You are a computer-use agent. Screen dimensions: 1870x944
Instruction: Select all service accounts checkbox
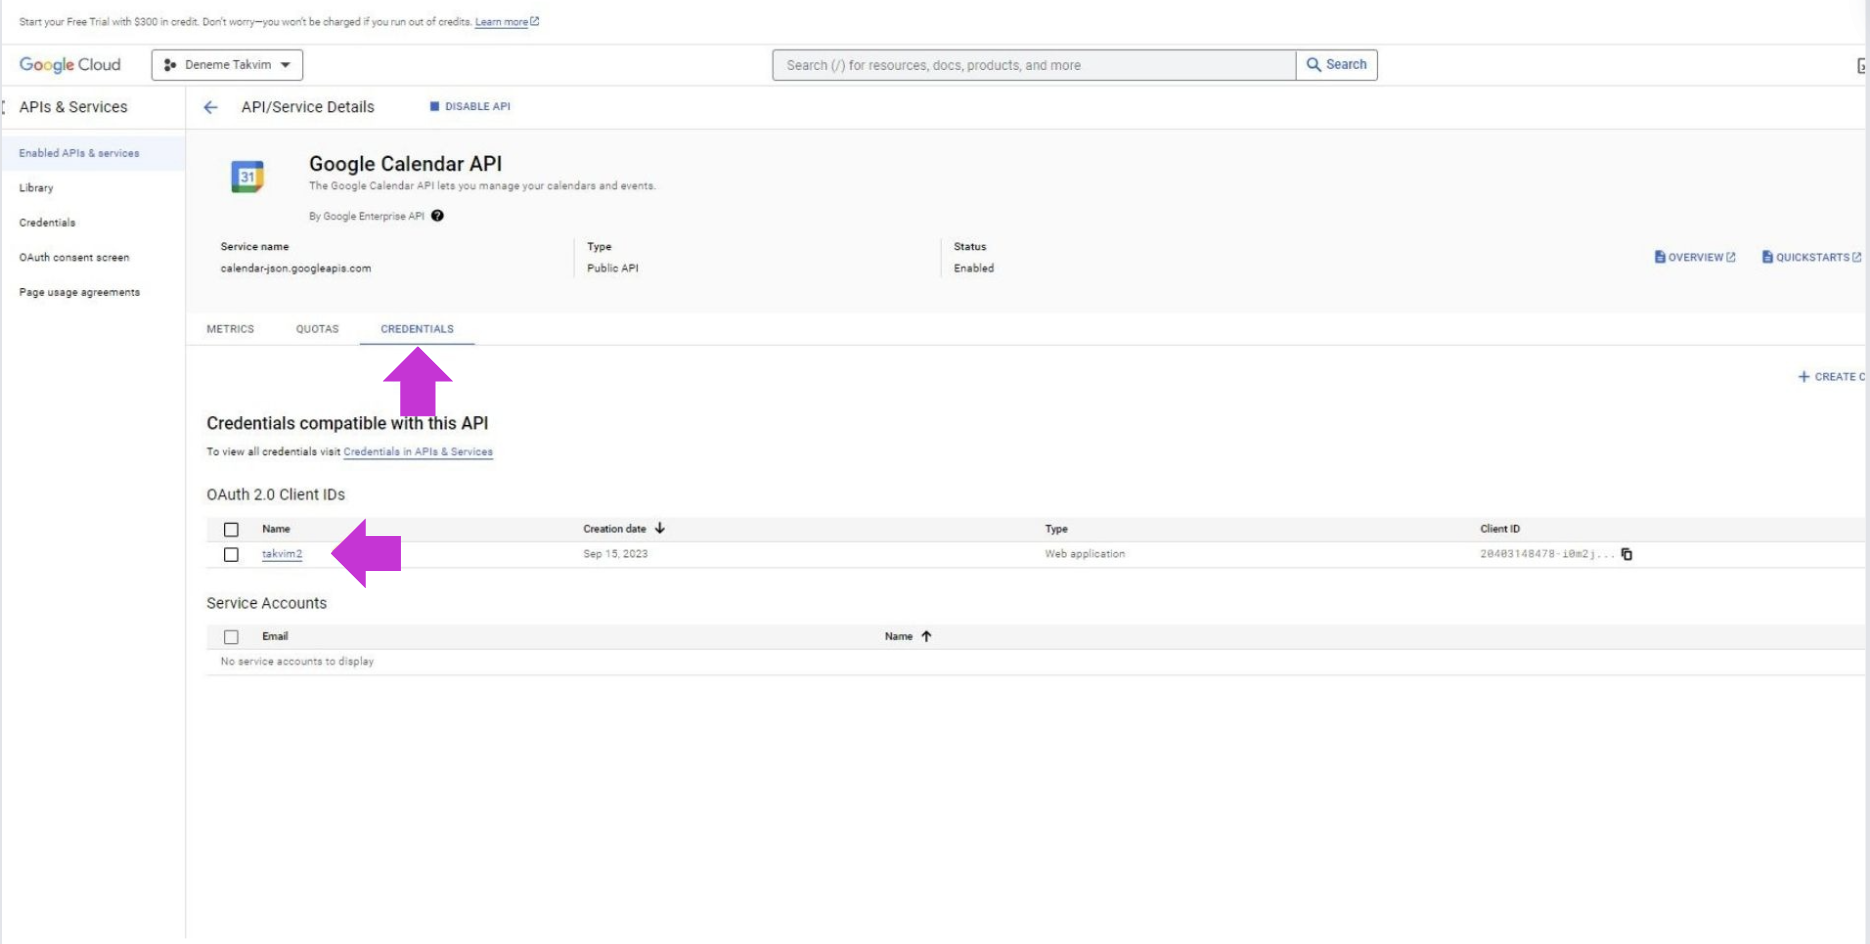[231, 637]
